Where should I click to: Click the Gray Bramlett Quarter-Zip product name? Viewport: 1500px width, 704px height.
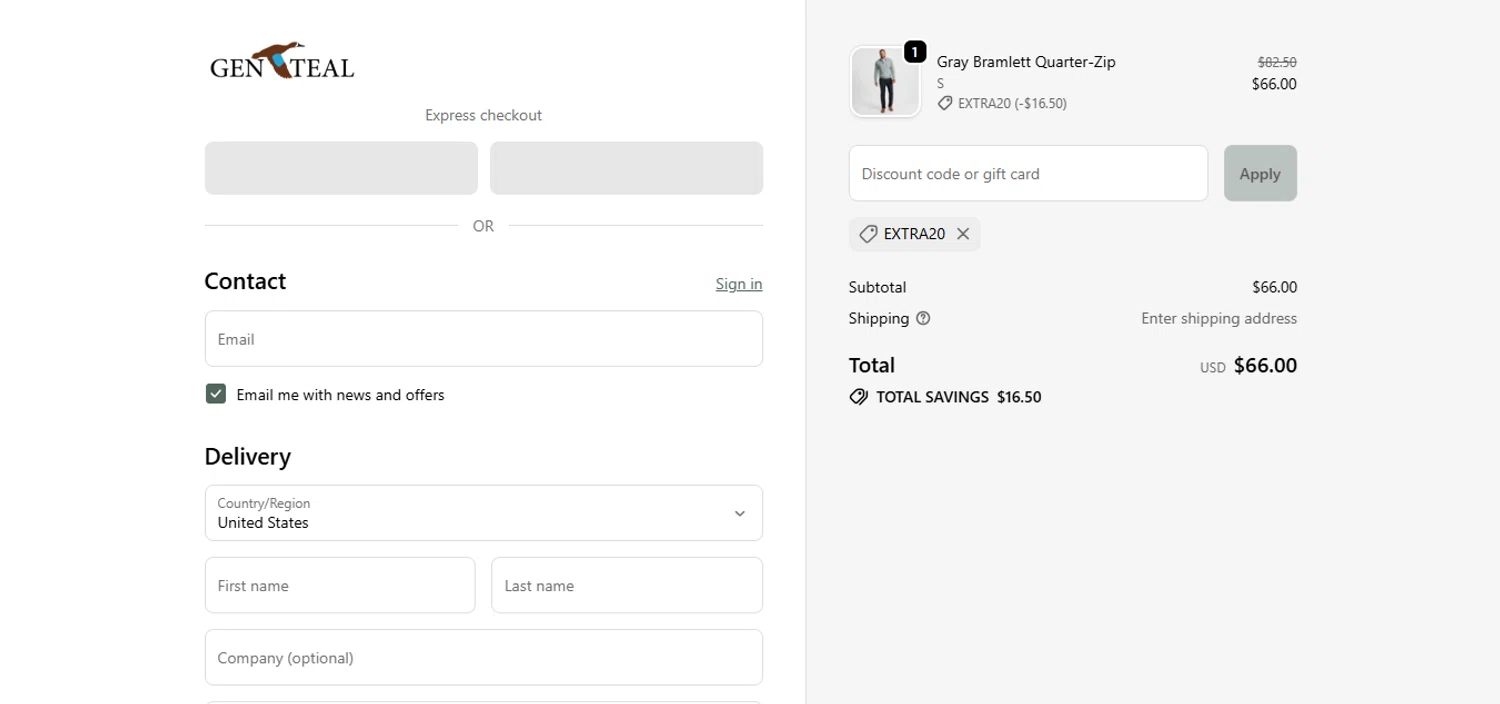point(1026,62)
